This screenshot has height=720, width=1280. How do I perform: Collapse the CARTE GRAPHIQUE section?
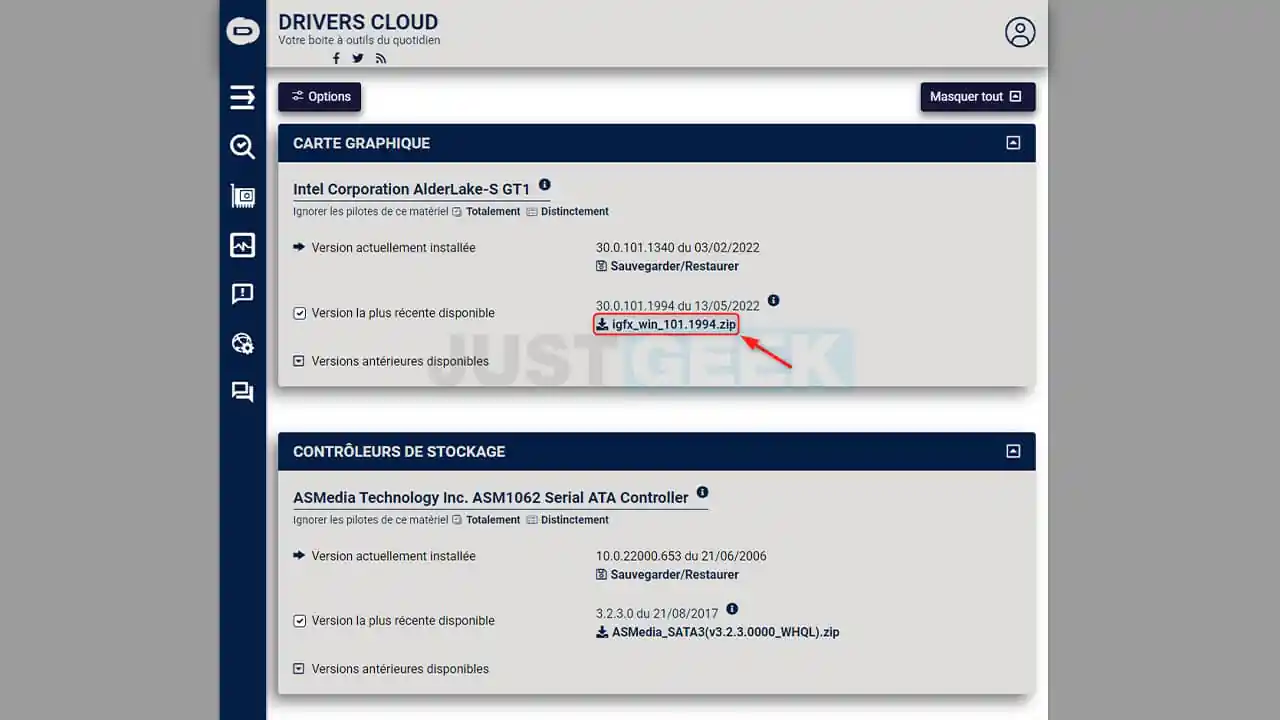pyautogui.click(x=1013, y=143)
